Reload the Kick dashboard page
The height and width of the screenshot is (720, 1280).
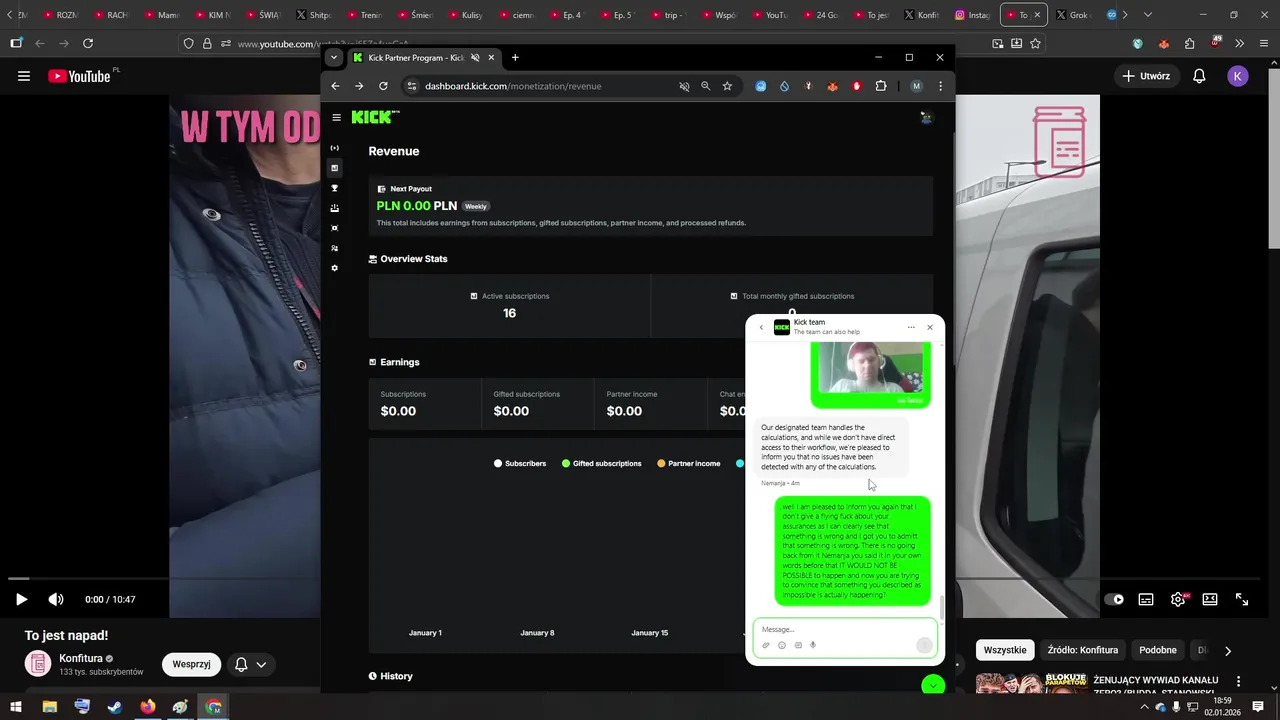click(x=383, y=86)
